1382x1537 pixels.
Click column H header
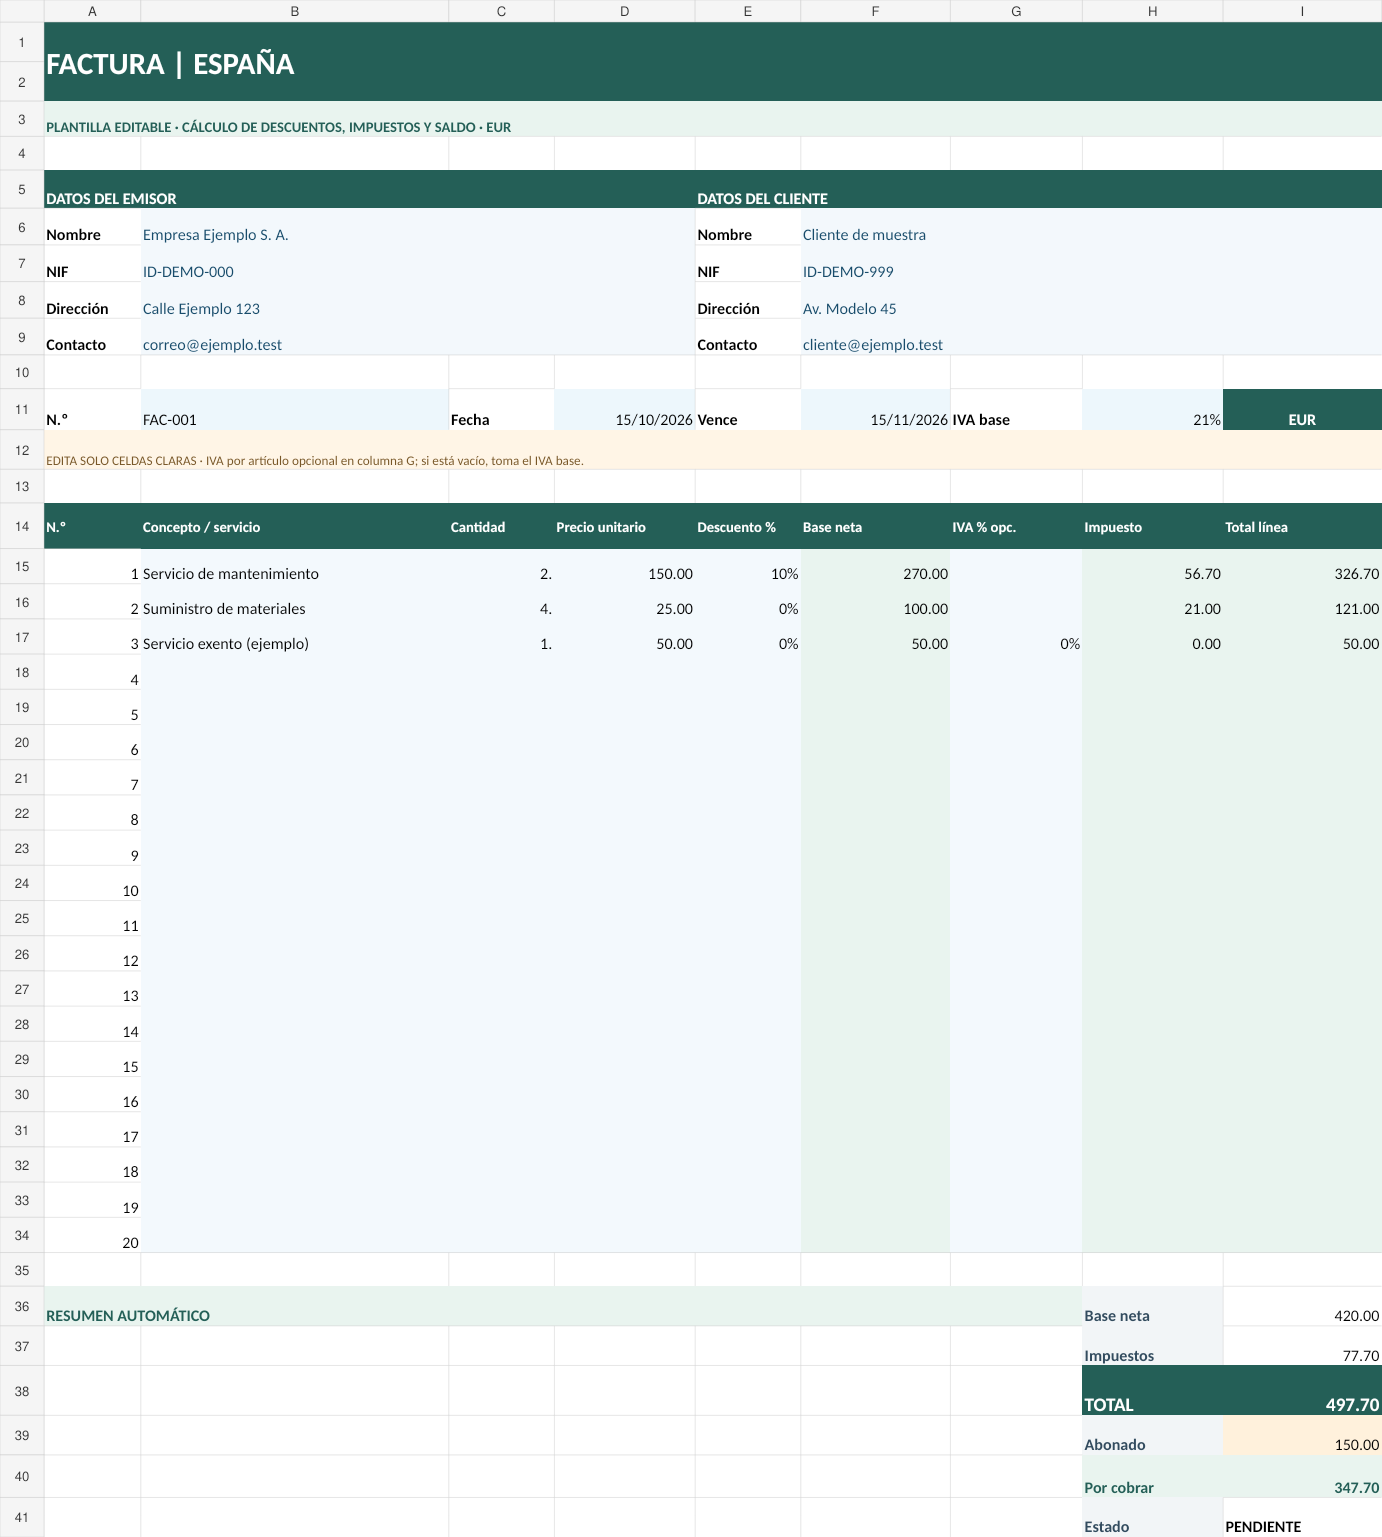coord(1153,11)
